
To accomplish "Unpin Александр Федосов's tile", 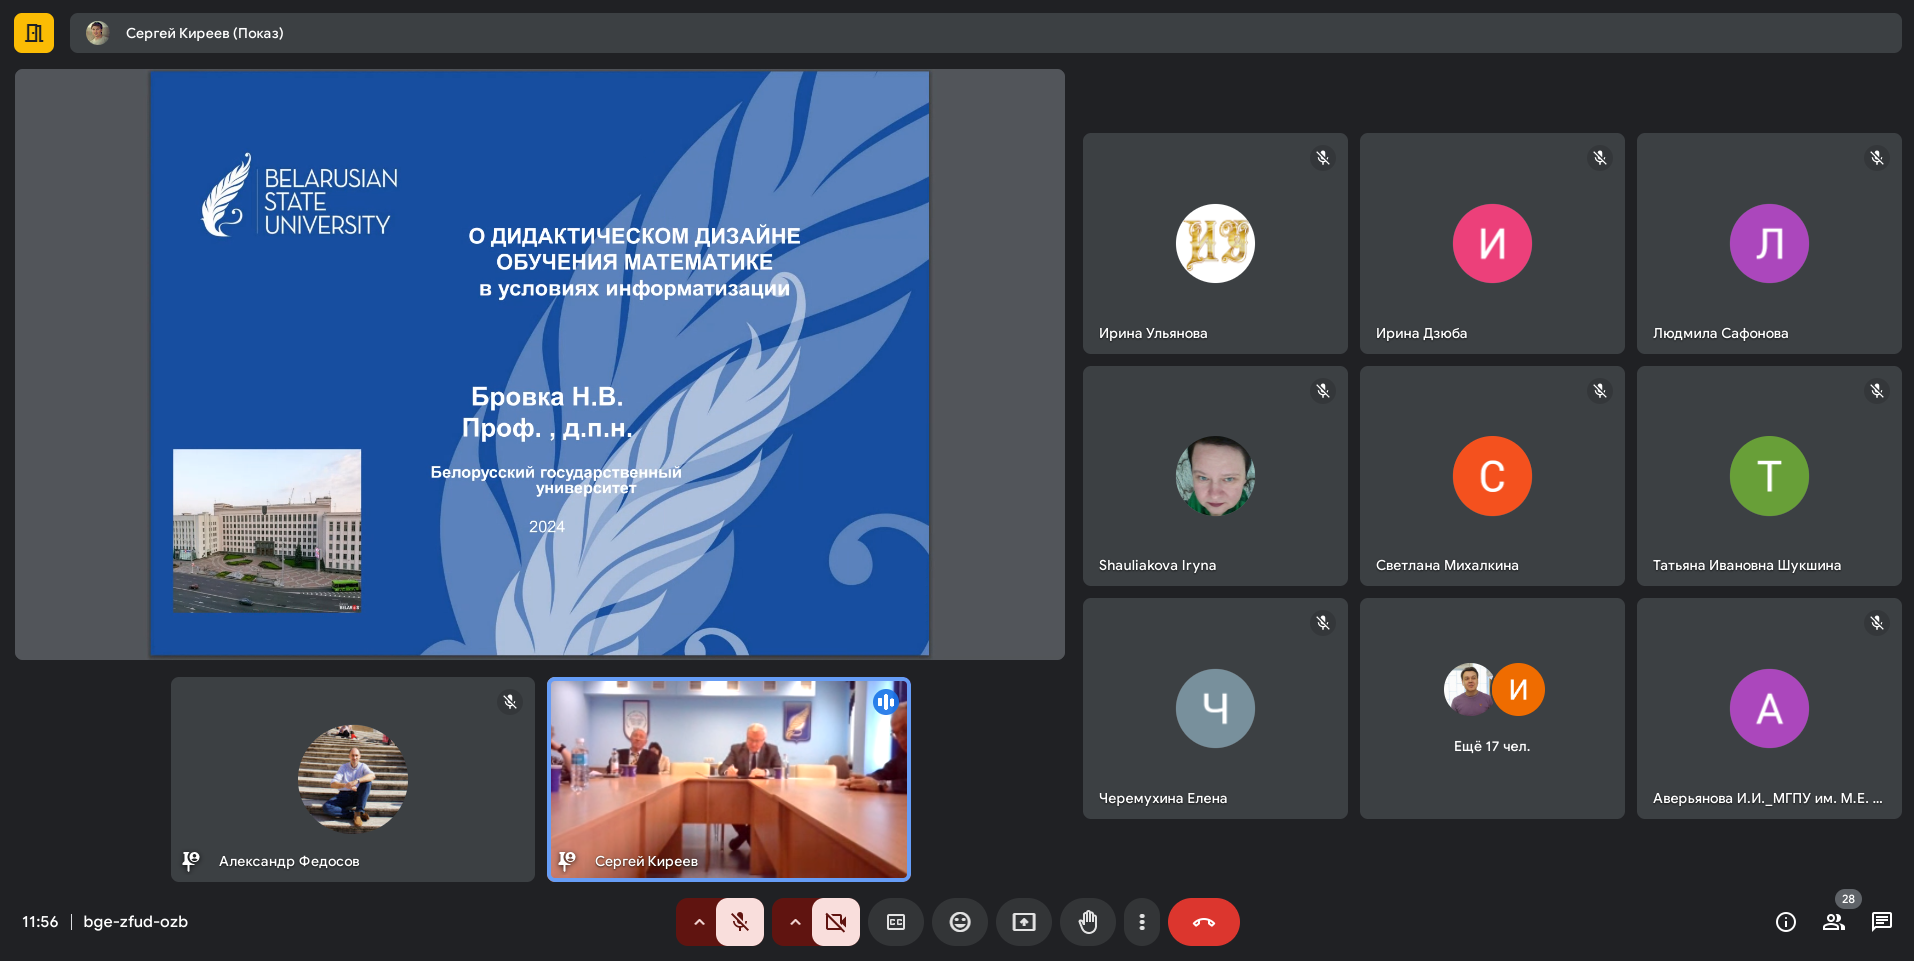I will pyautogui.click(x=191, y=860).
